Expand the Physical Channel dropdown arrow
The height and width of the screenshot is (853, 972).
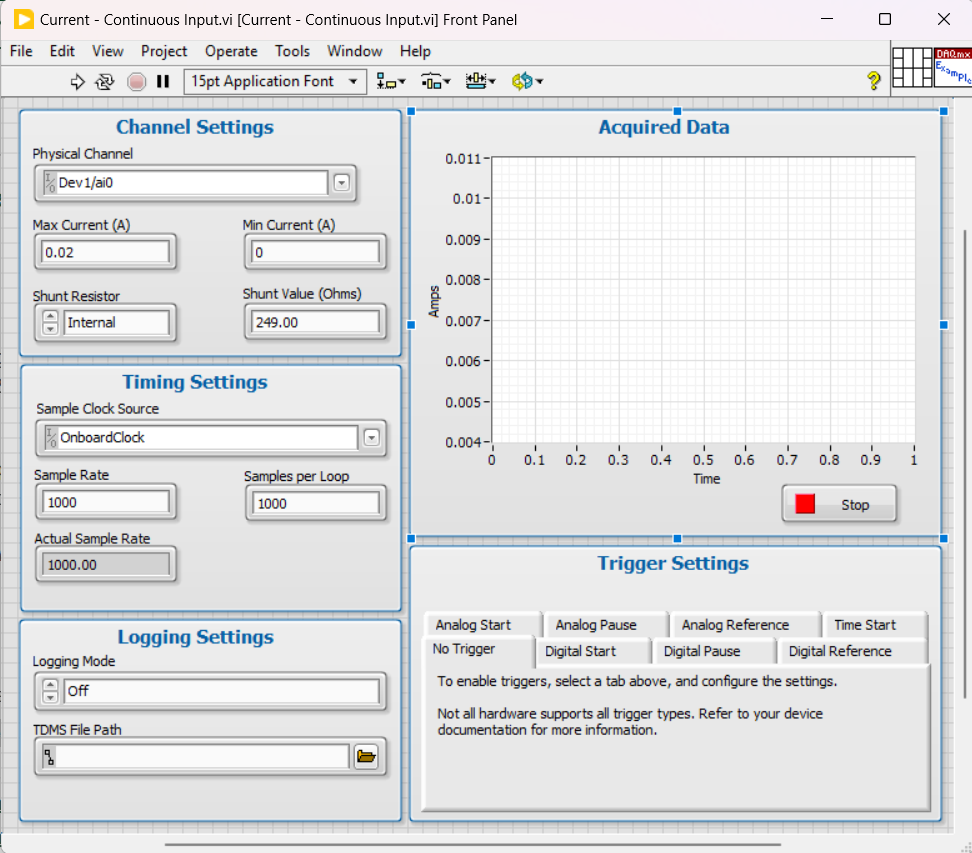[x=342, y=183]
